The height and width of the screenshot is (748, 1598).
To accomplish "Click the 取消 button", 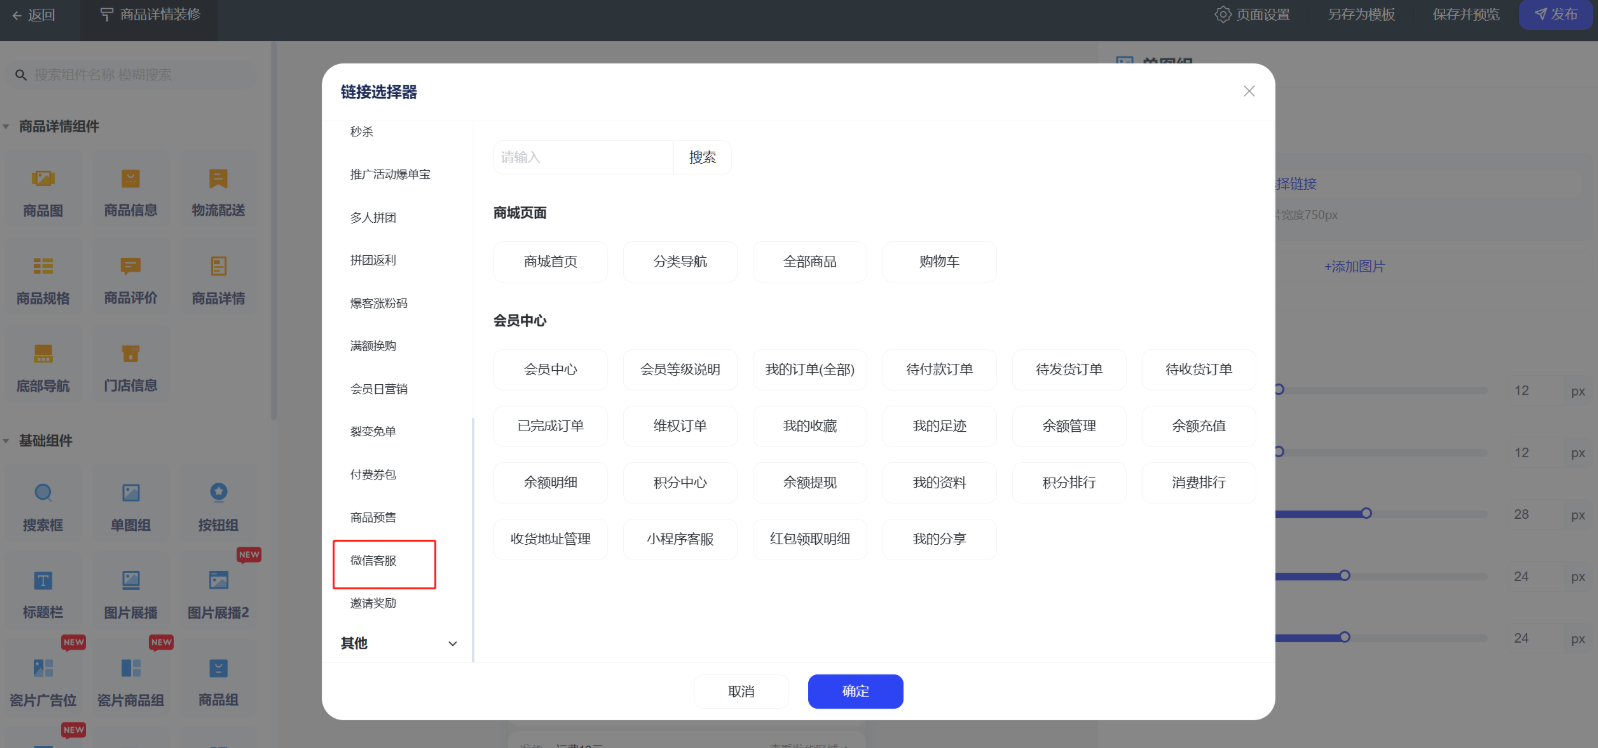I will click(x=741, y=692).
